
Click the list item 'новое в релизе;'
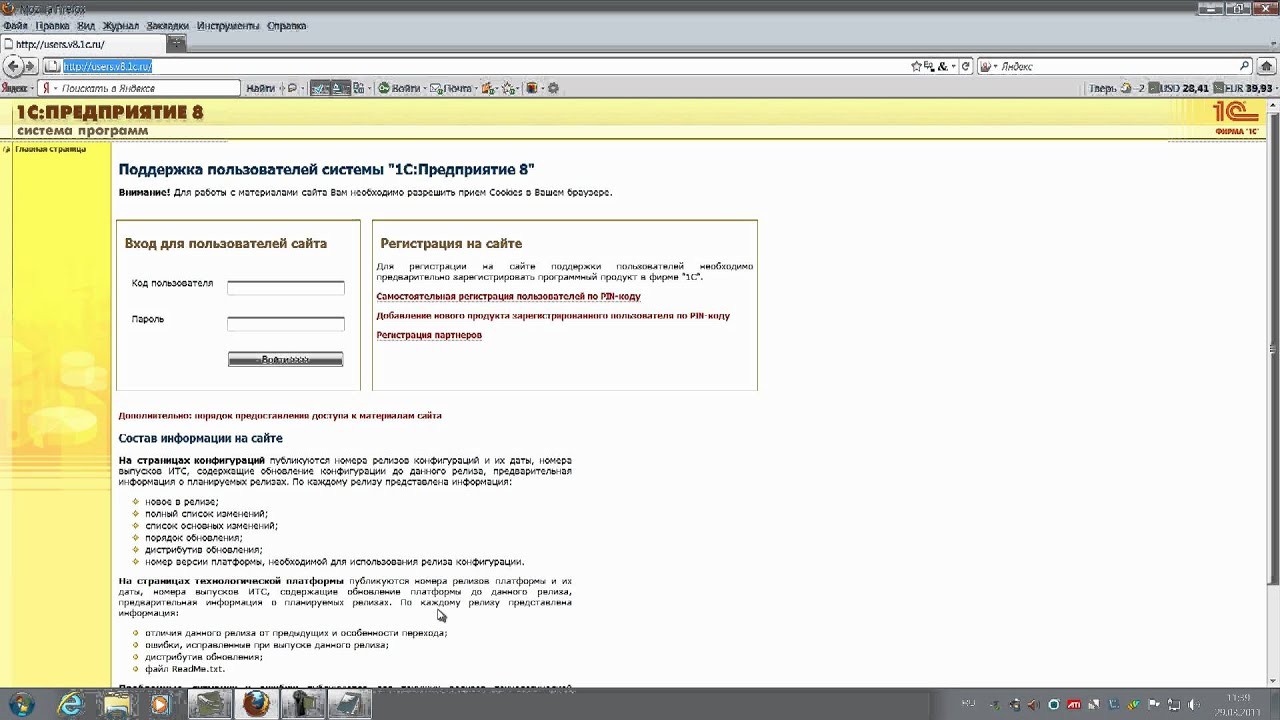point(182,502)
